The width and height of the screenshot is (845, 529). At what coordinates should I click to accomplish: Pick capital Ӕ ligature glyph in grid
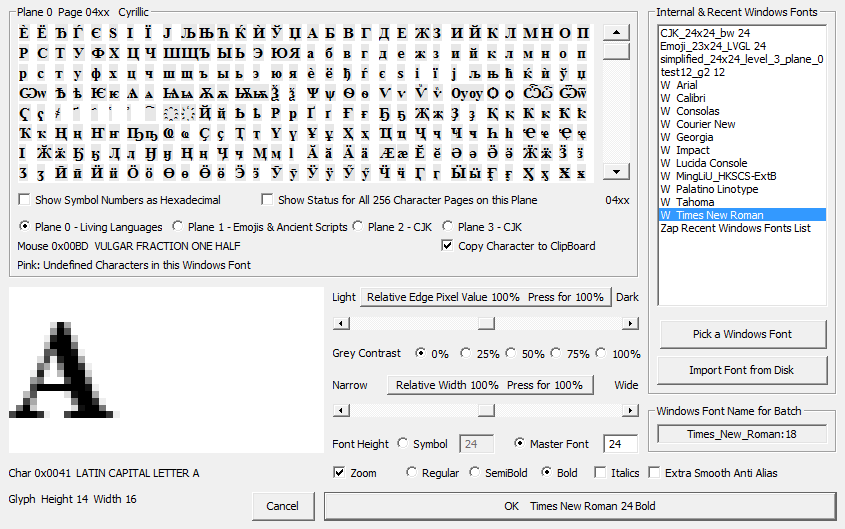pyautogui.click(x=386, y=154)
